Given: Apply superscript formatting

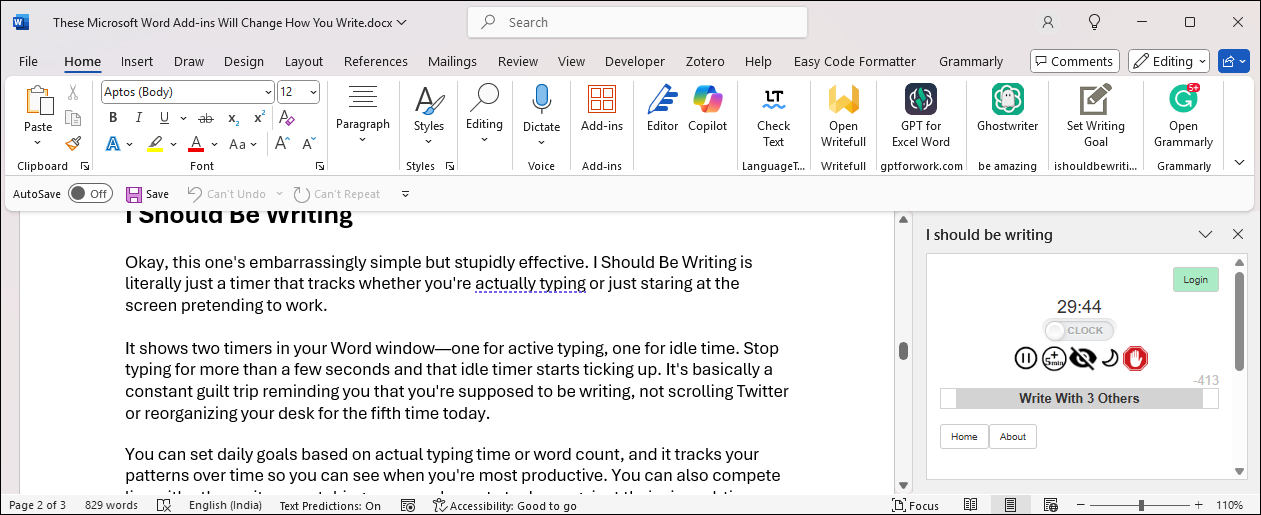Looking at the screenshot, I should click(259, 118).
